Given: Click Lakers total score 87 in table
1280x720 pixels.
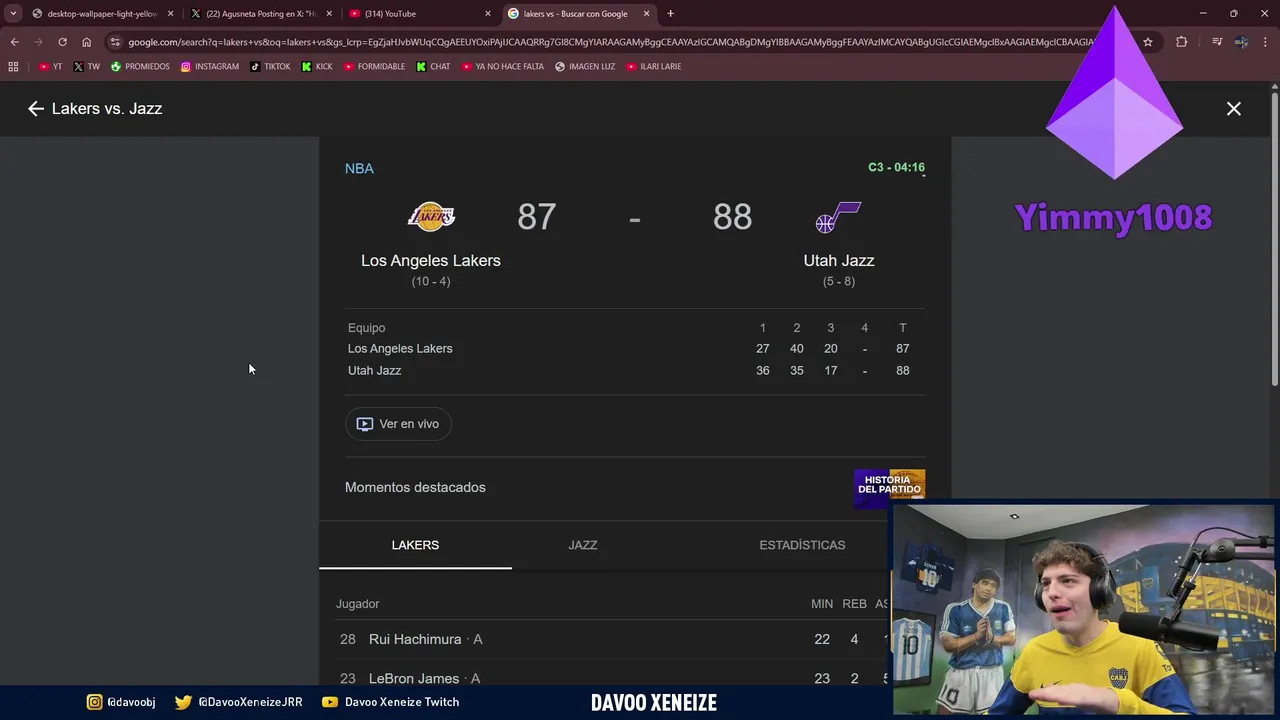Looking at the screenshot, I should (903, 349).
